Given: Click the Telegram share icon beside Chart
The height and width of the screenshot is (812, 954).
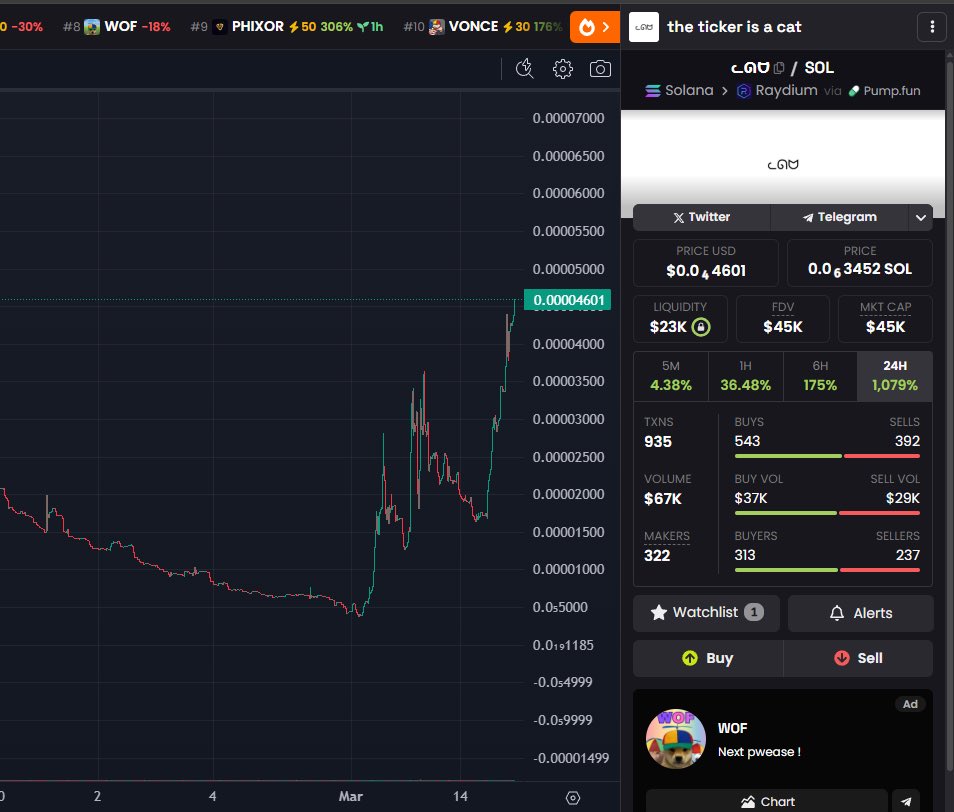Looking at the screenshot, I should tap(906, 801).
